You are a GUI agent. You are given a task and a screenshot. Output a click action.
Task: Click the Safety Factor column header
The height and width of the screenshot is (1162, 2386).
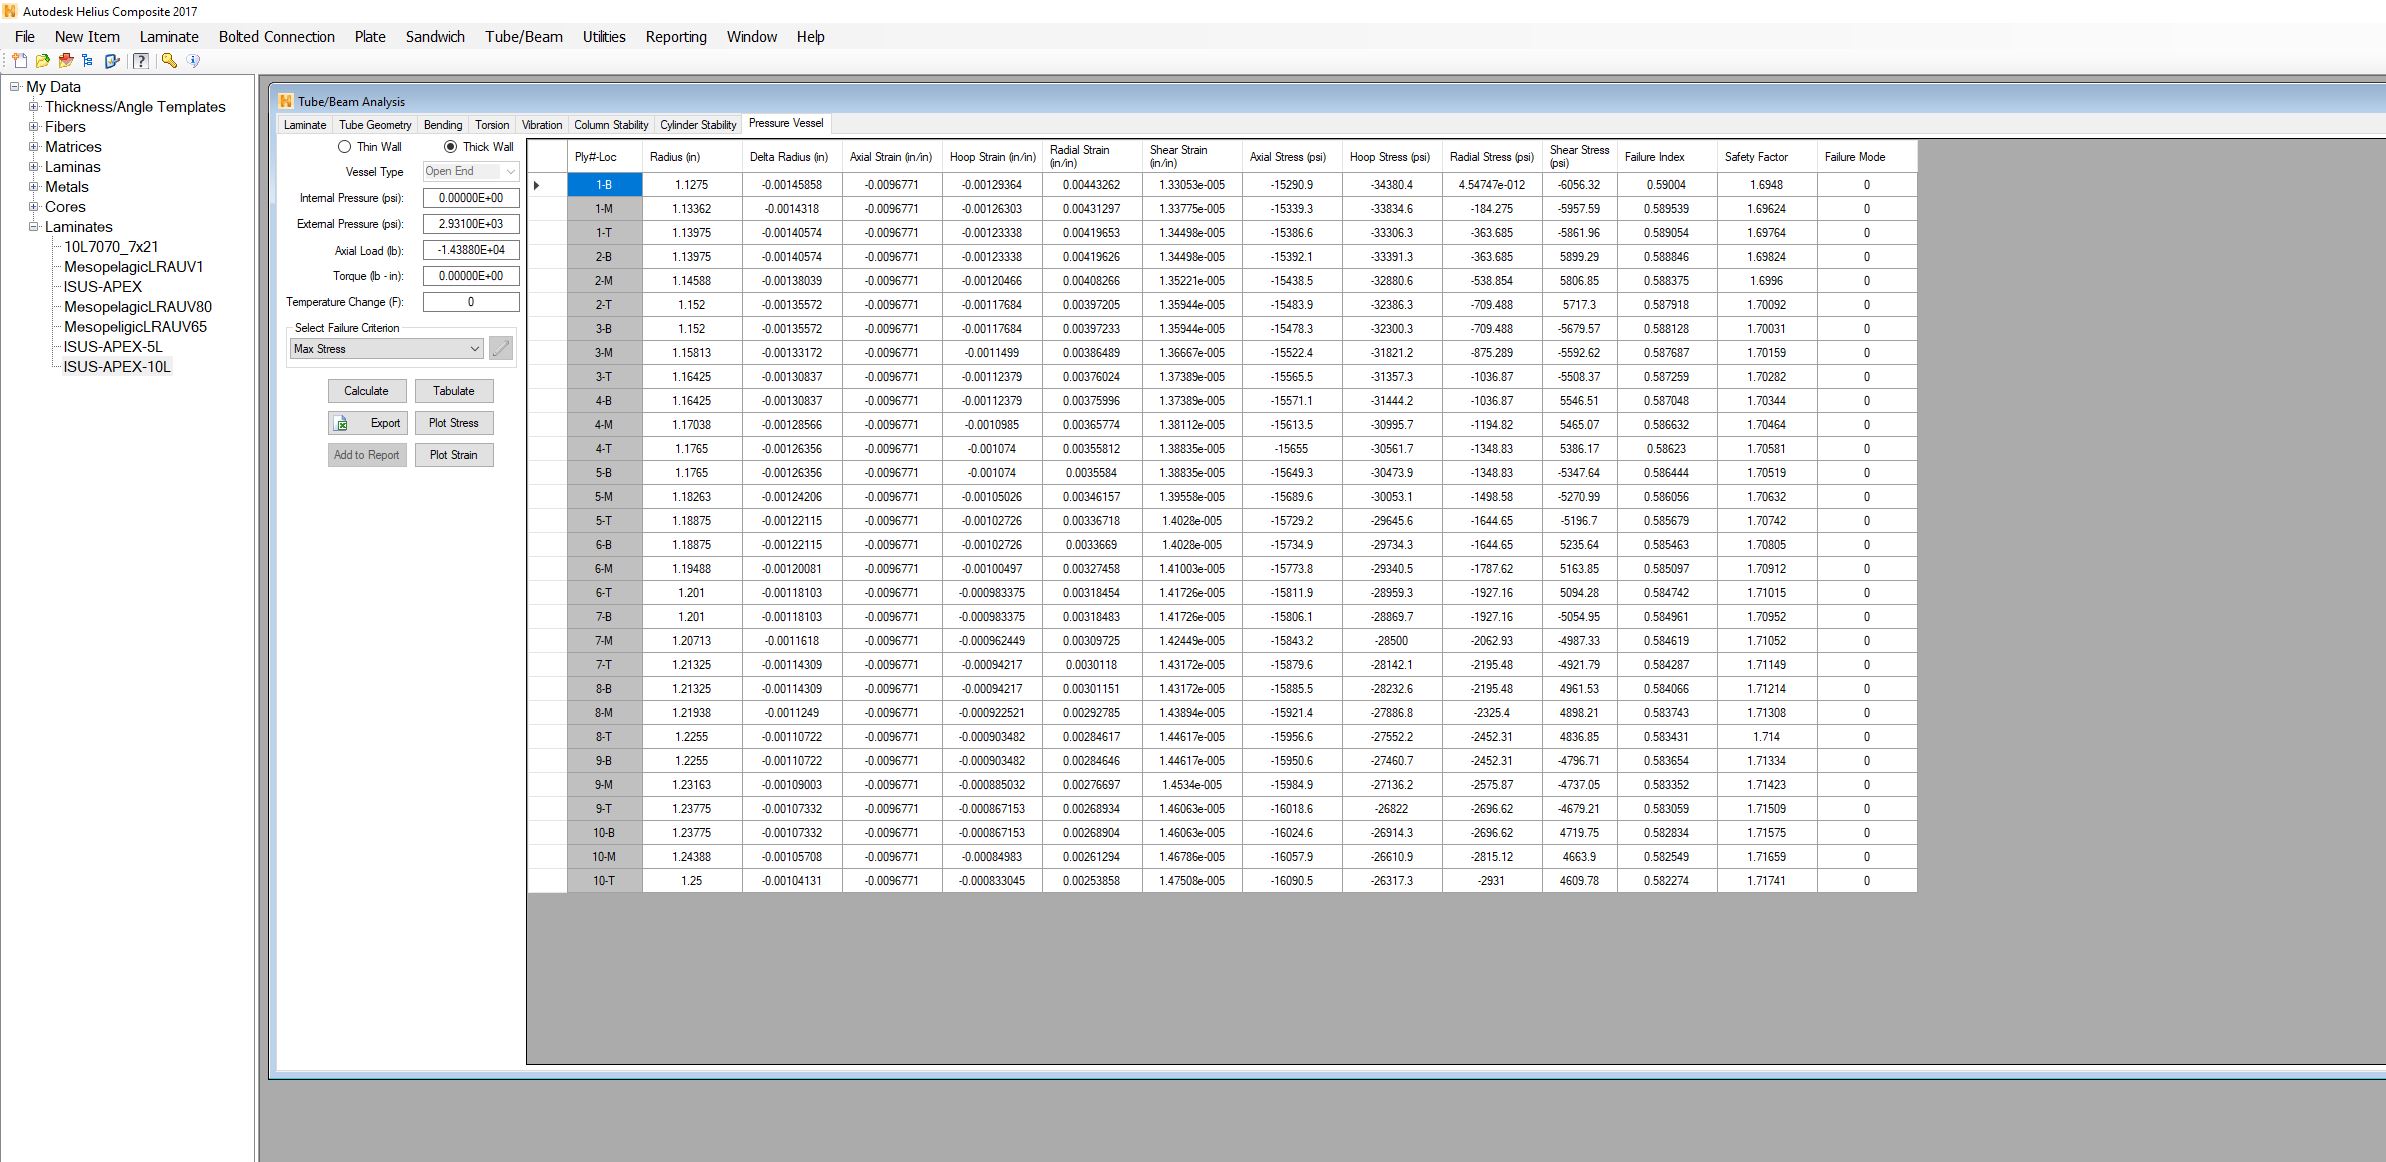coord(1767,157)
